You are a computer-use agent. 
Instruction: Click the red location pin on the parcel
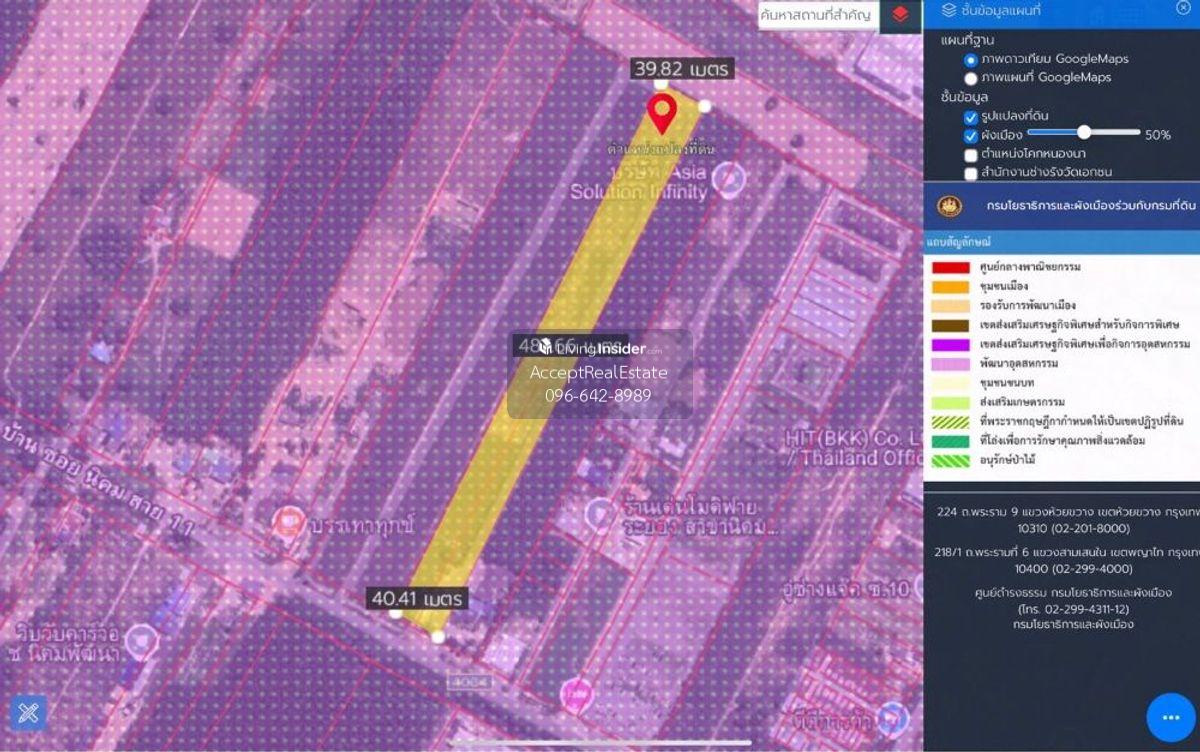(660, 113)
